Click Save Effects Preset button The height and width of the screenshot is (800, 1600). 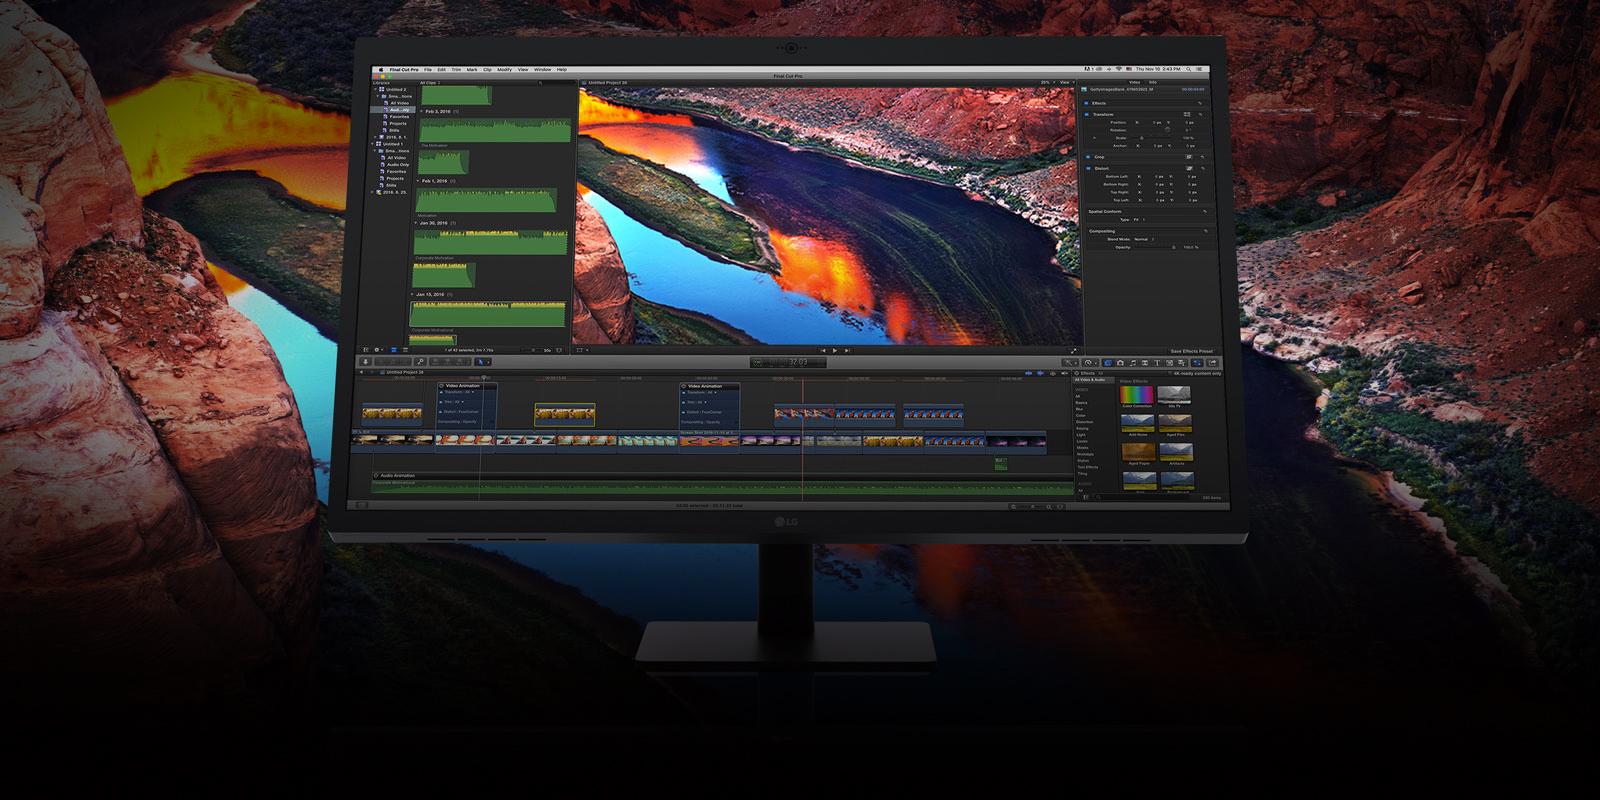point(1191,351)
